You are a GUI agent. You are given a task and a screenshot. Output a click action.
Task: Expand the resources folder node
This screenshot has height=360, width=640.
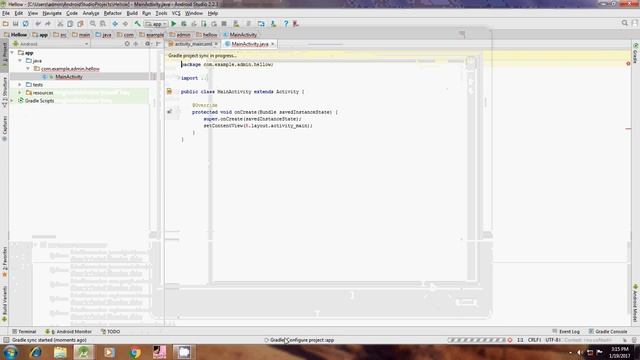20,93
